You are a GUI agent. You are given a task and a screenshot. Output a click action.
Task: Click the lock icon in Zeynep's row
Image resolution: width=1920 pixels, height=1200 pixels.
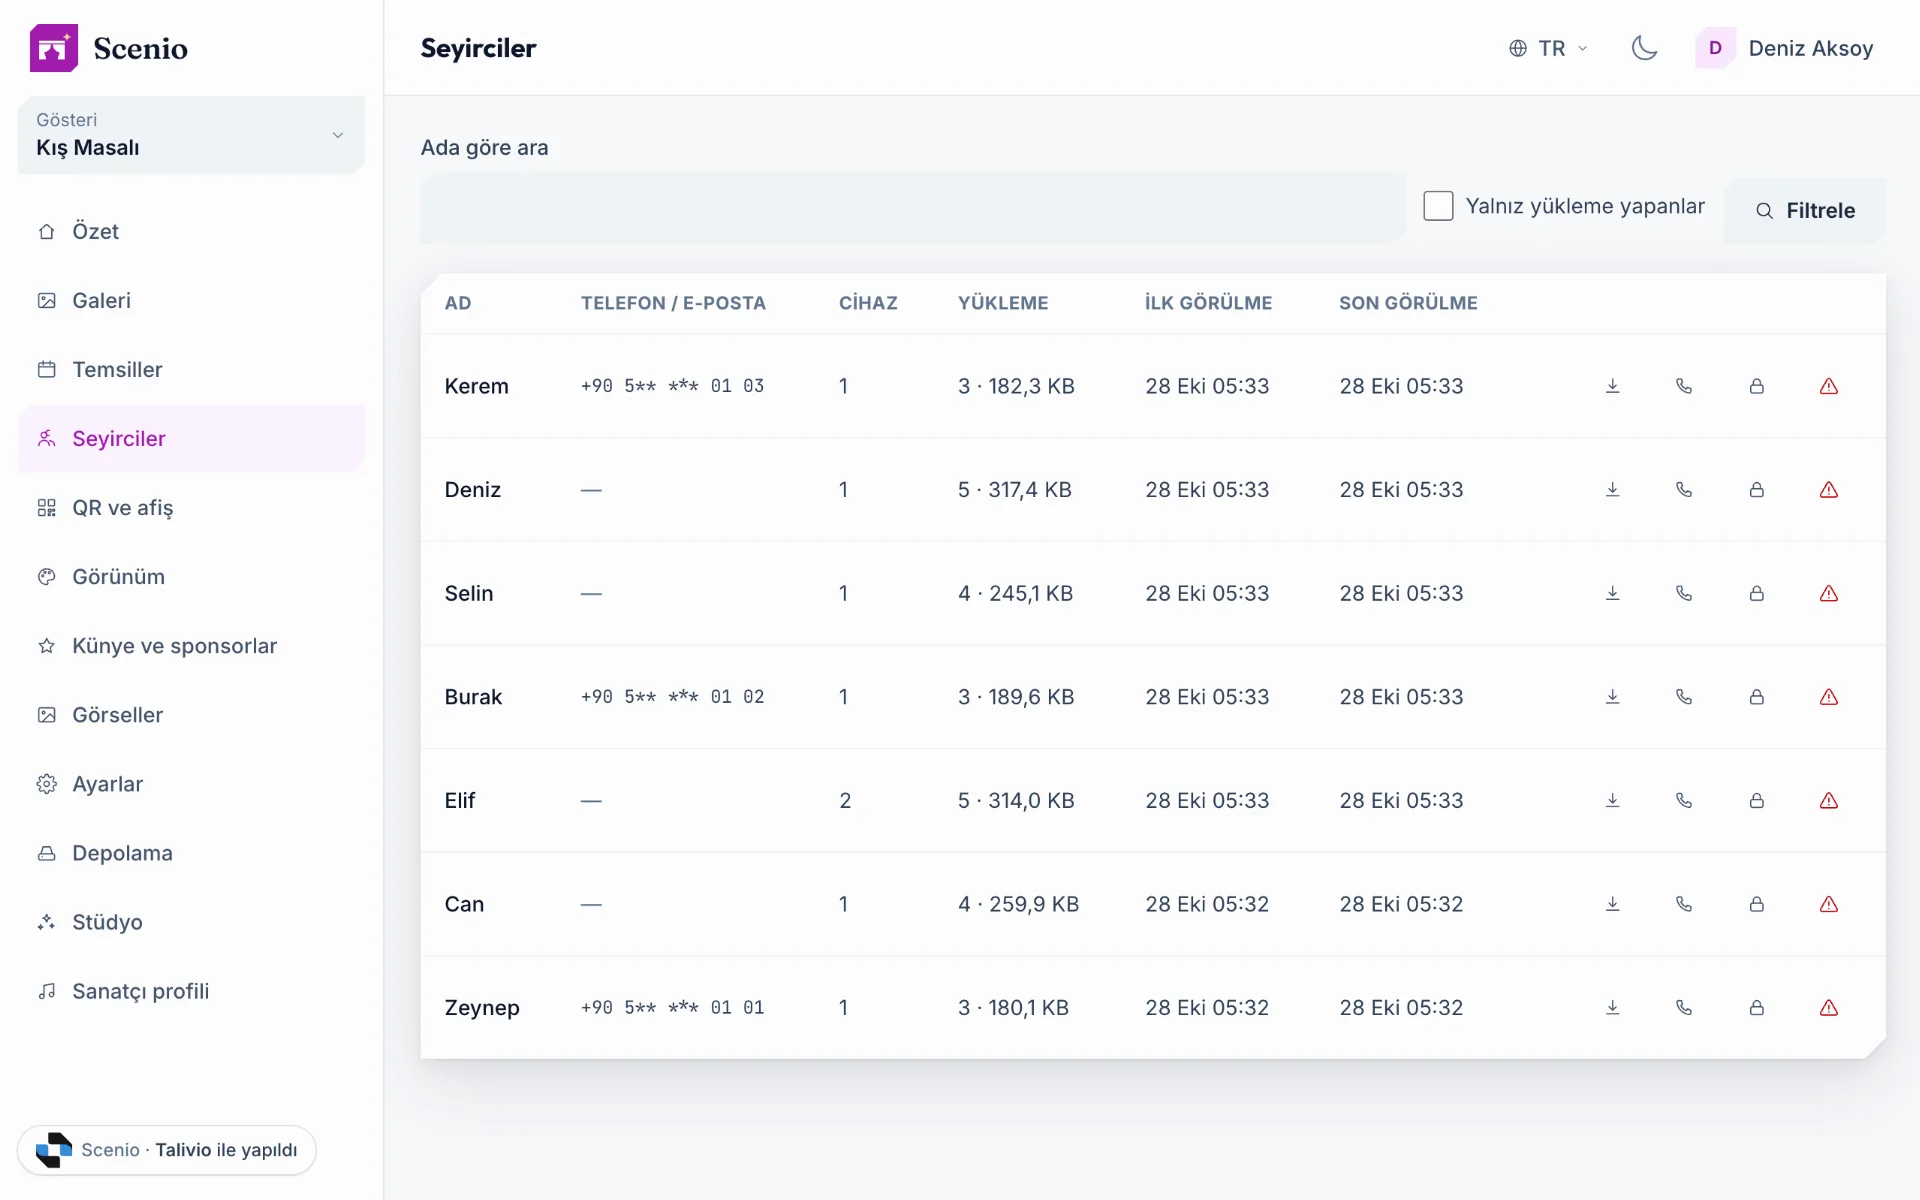pyautogui.click(x=1756, y=1008)
